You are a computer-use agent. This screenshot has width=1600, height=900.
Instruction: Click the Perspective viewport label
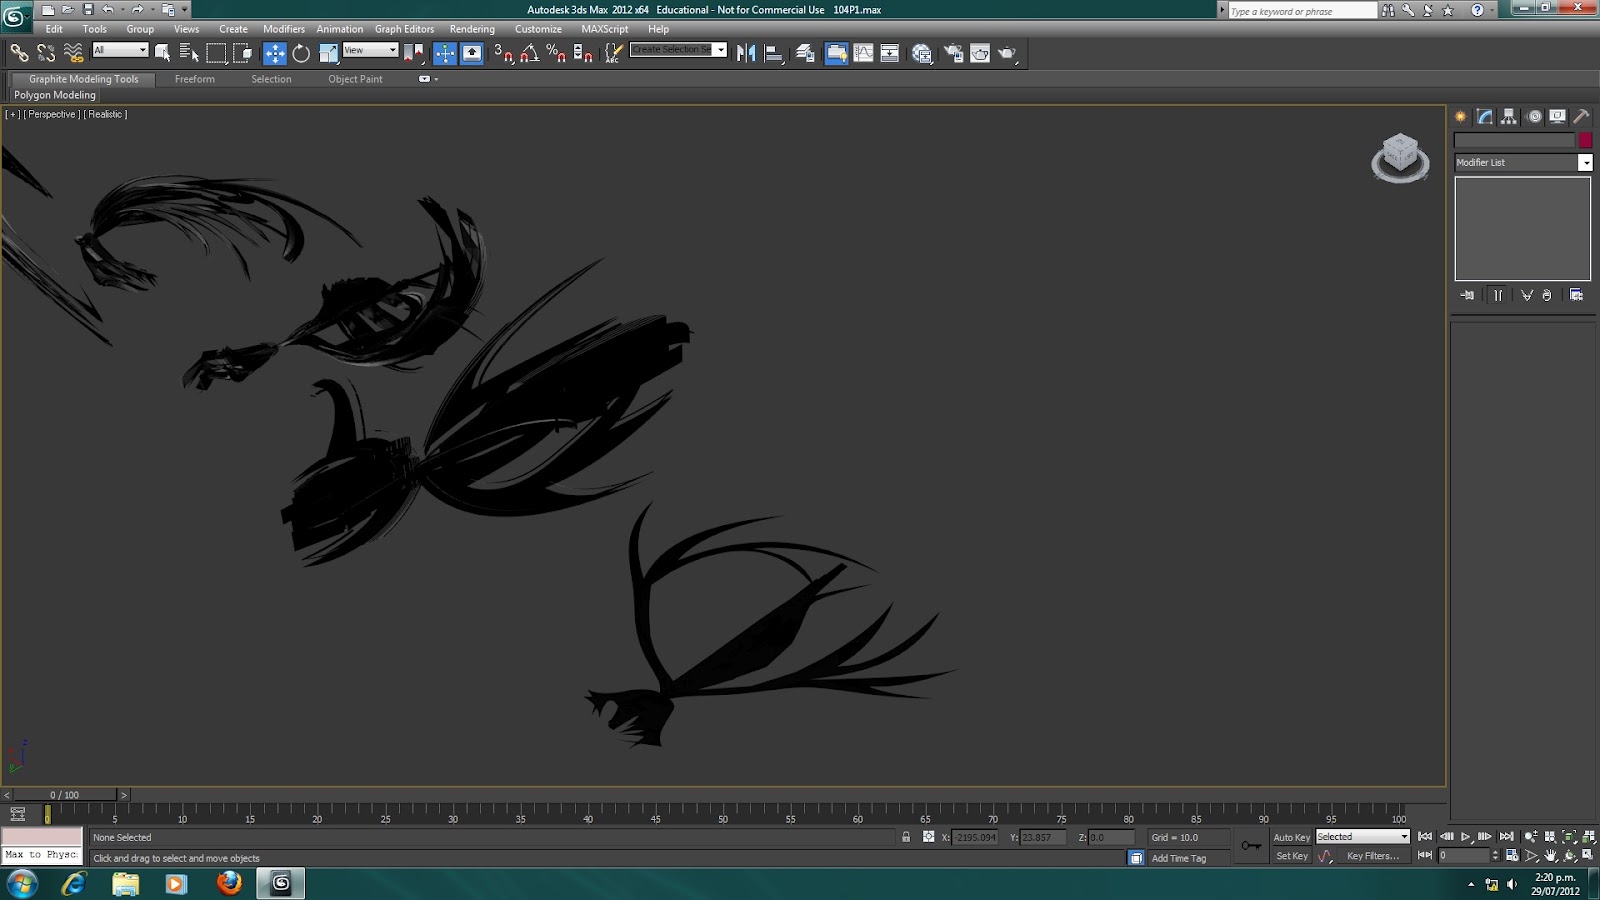coord(52,114)
